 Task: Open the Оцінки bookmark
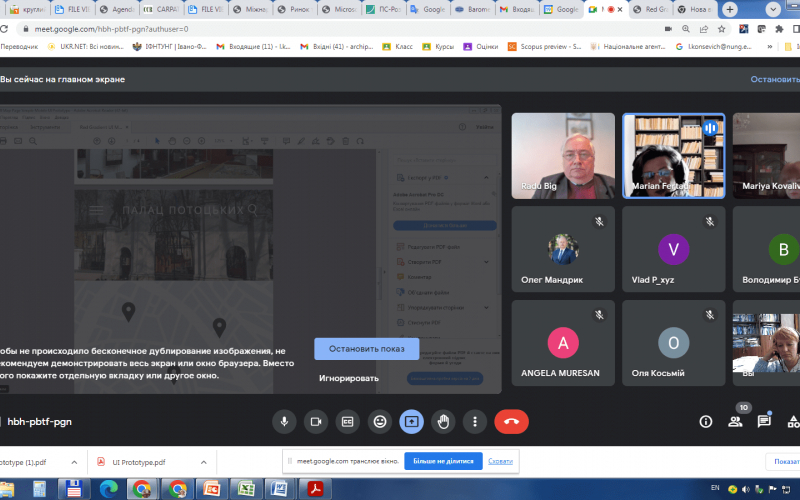point(481,46)
